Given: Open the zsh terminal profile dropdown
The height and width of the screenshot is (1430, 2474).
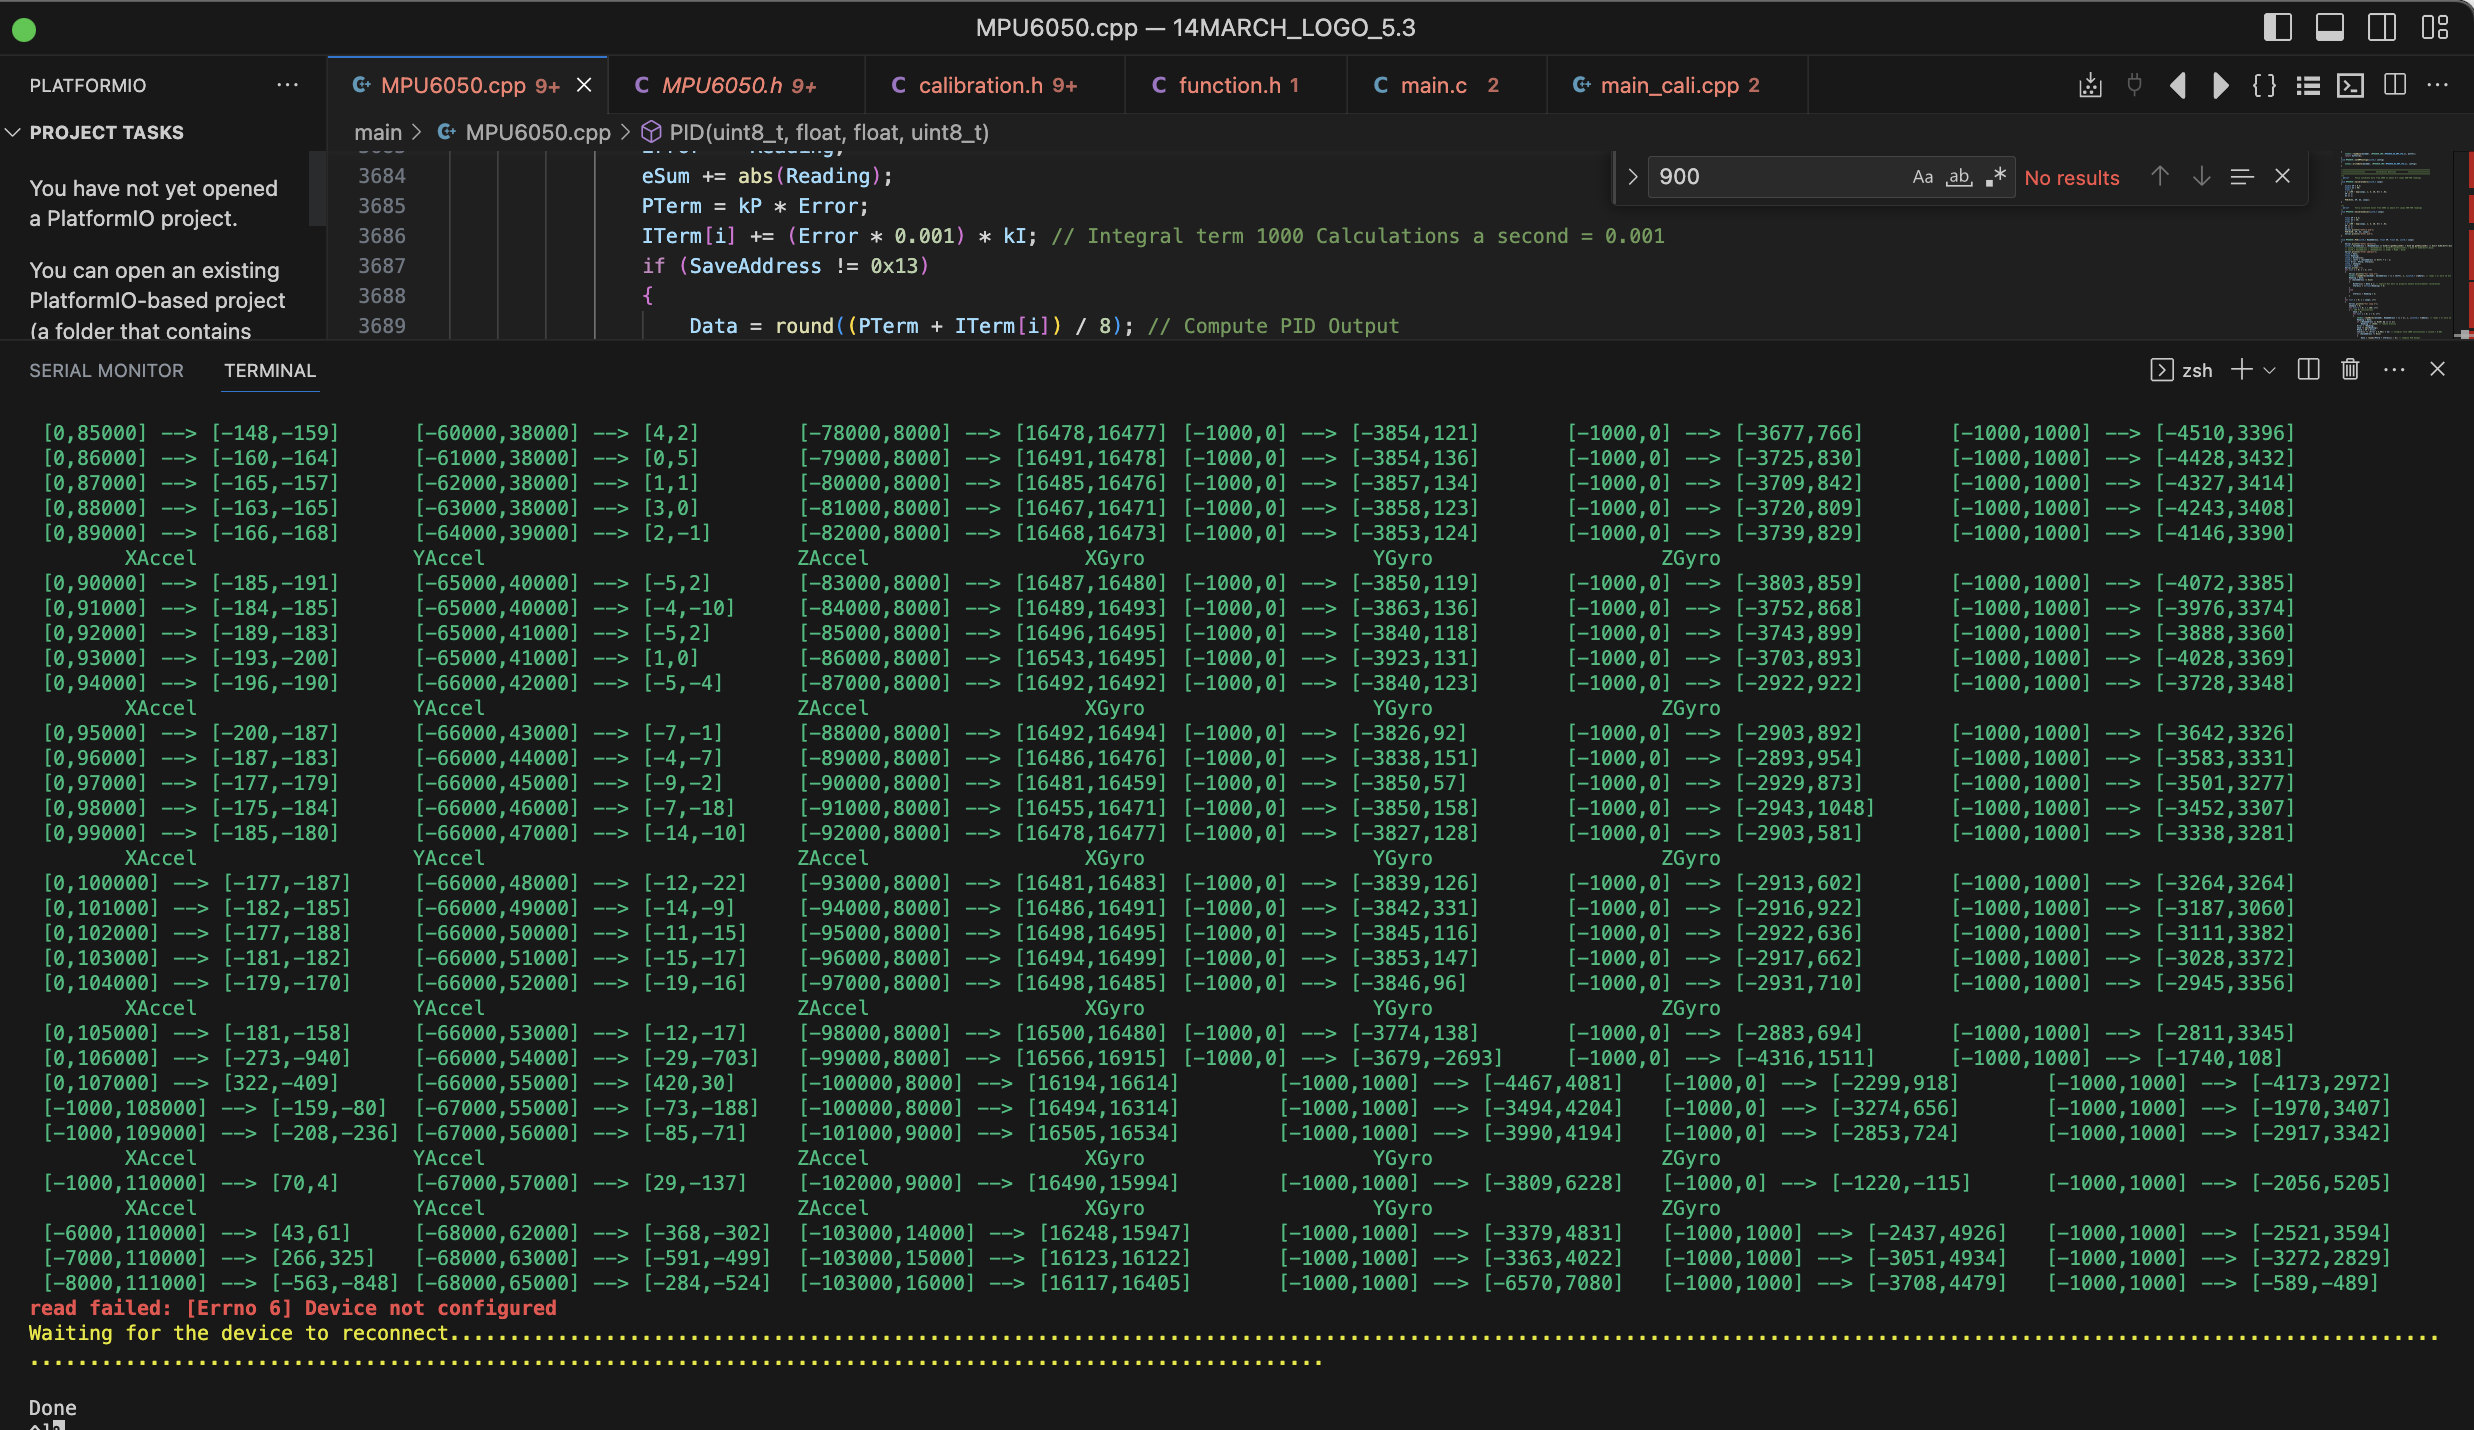Looking at the screenshot, I should click(x=2268, y=370).
